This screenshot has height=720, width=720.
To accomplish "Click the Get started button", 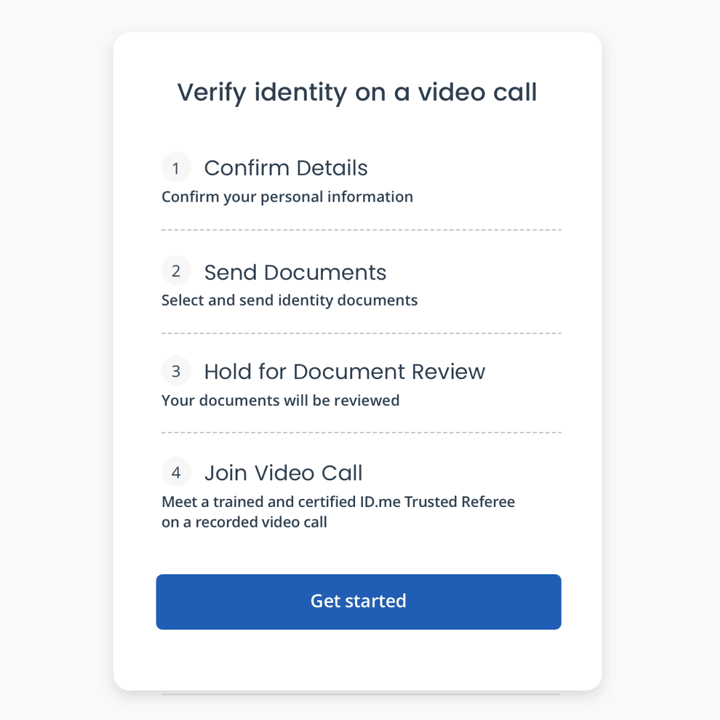I will [x=358, y=602].
